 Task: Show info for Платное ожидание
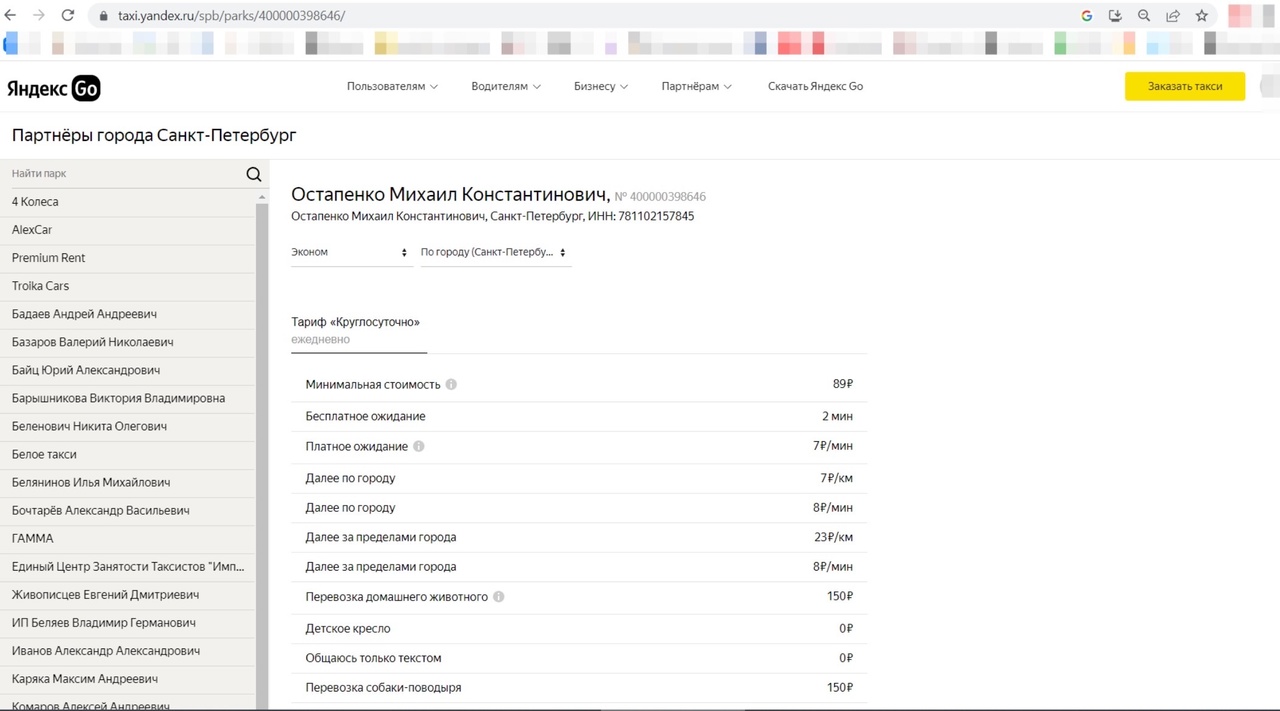click(419, 446)
